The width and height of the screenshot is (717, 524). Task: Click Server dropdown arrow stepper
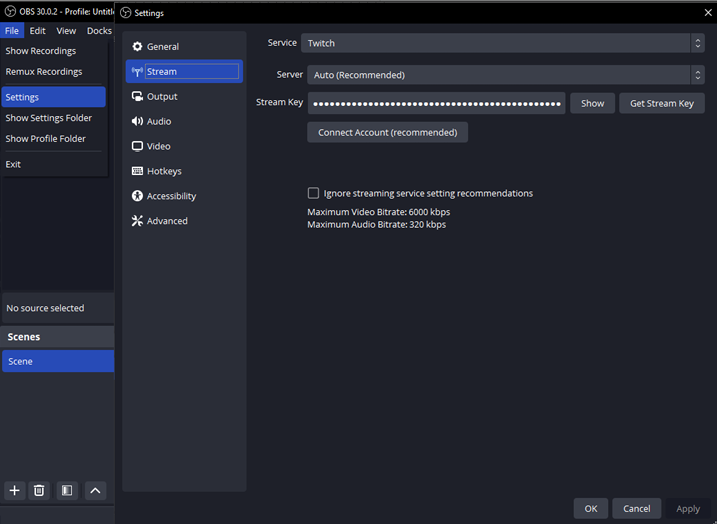[x=698, y=75]
